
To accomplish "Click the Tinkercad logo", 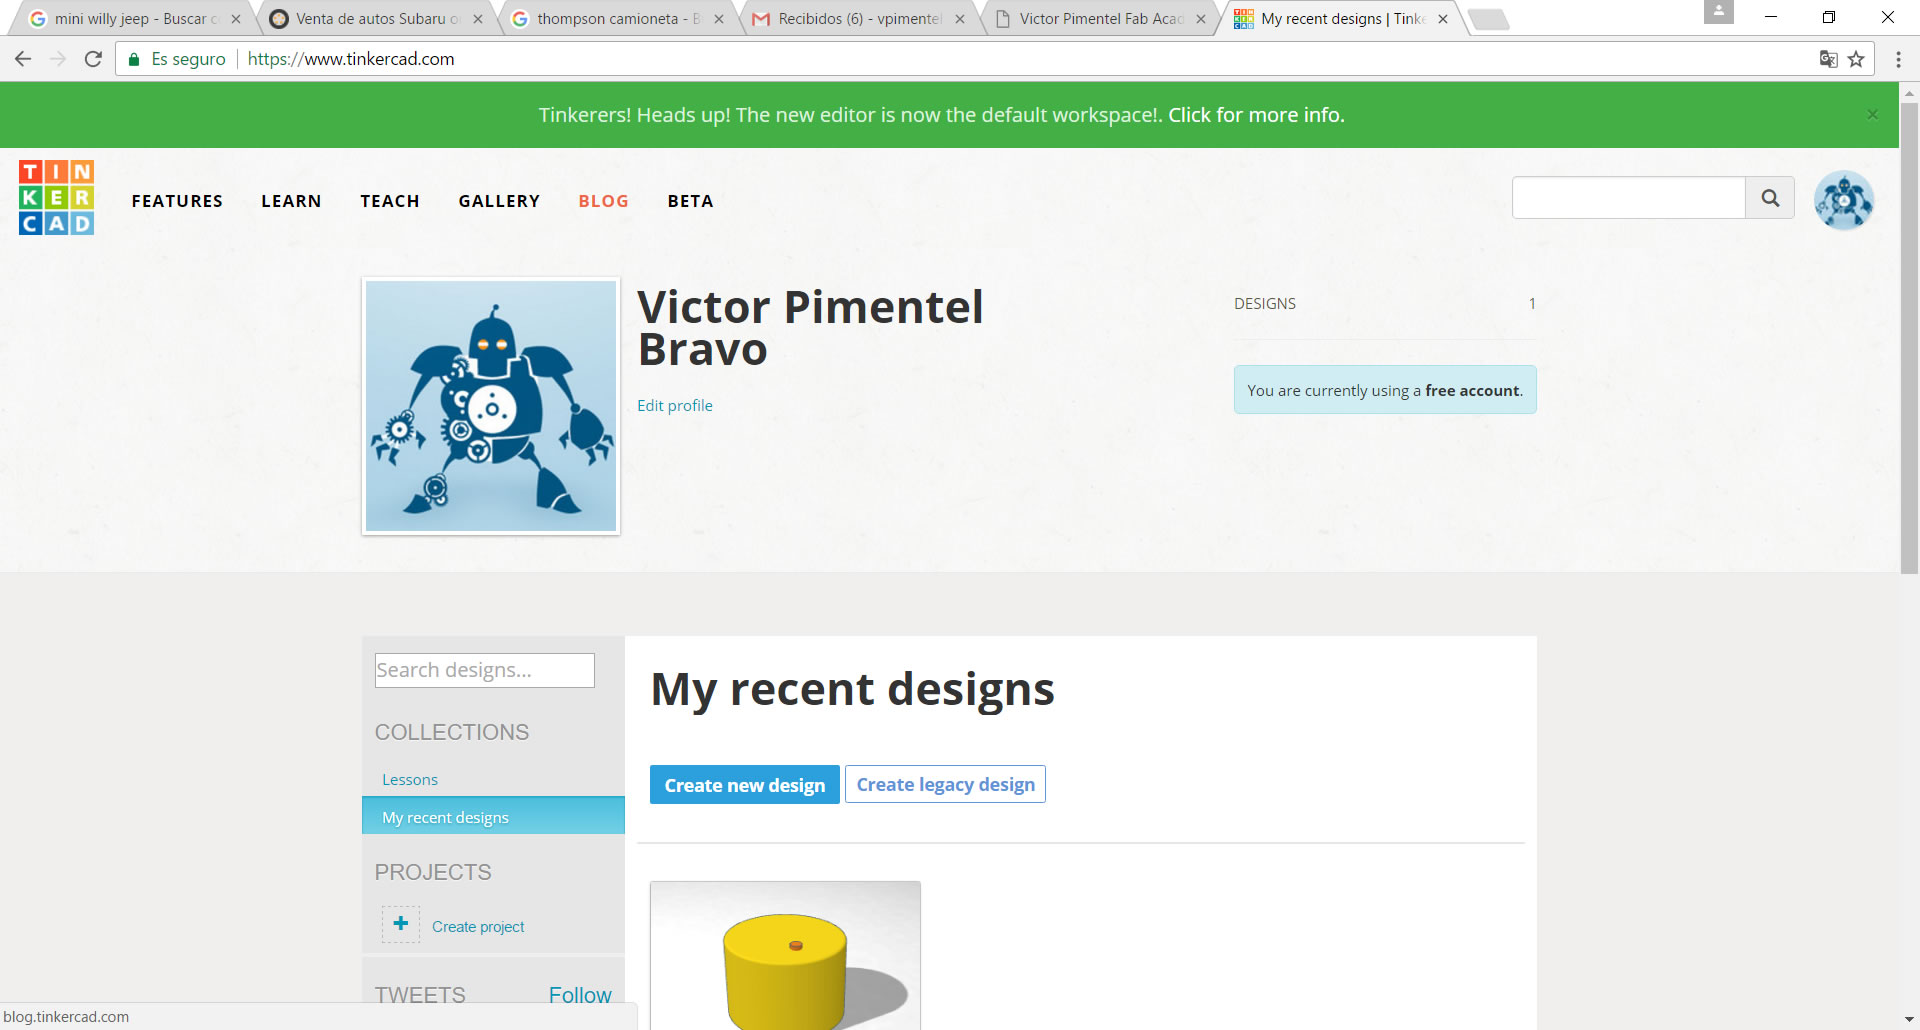I will (56, 198).
